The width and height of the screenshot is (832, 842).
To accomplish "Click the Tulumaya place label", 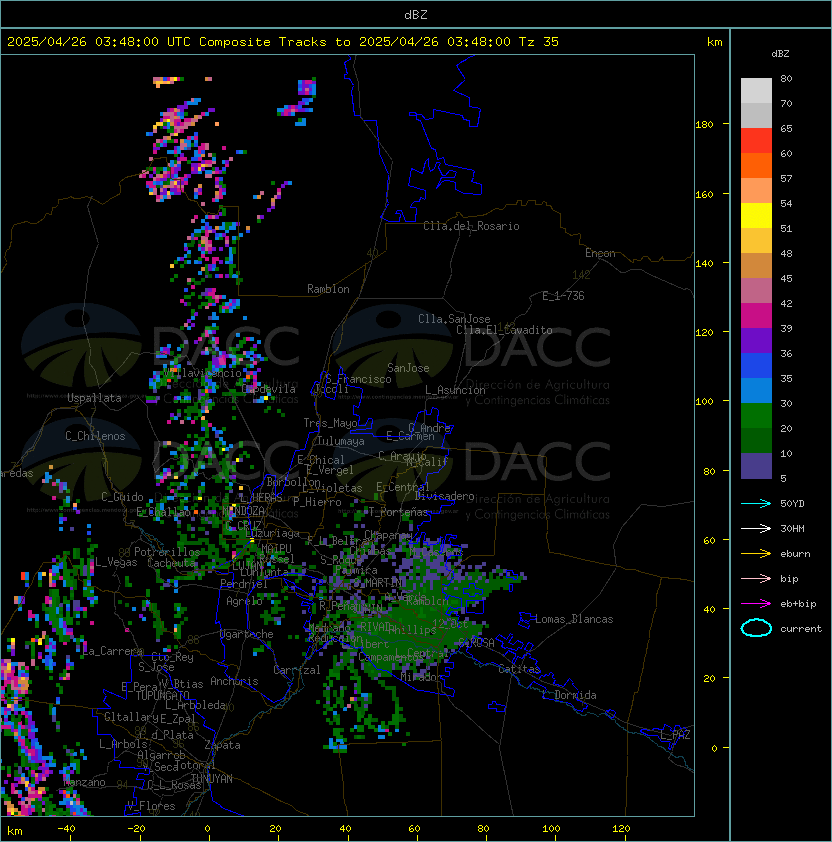I will (341, 441).
